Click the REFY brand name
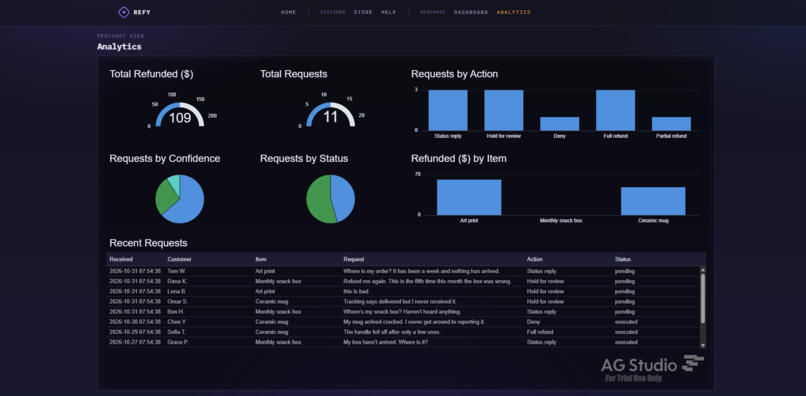Screen dimensions: 806x396 coord(142,12)
